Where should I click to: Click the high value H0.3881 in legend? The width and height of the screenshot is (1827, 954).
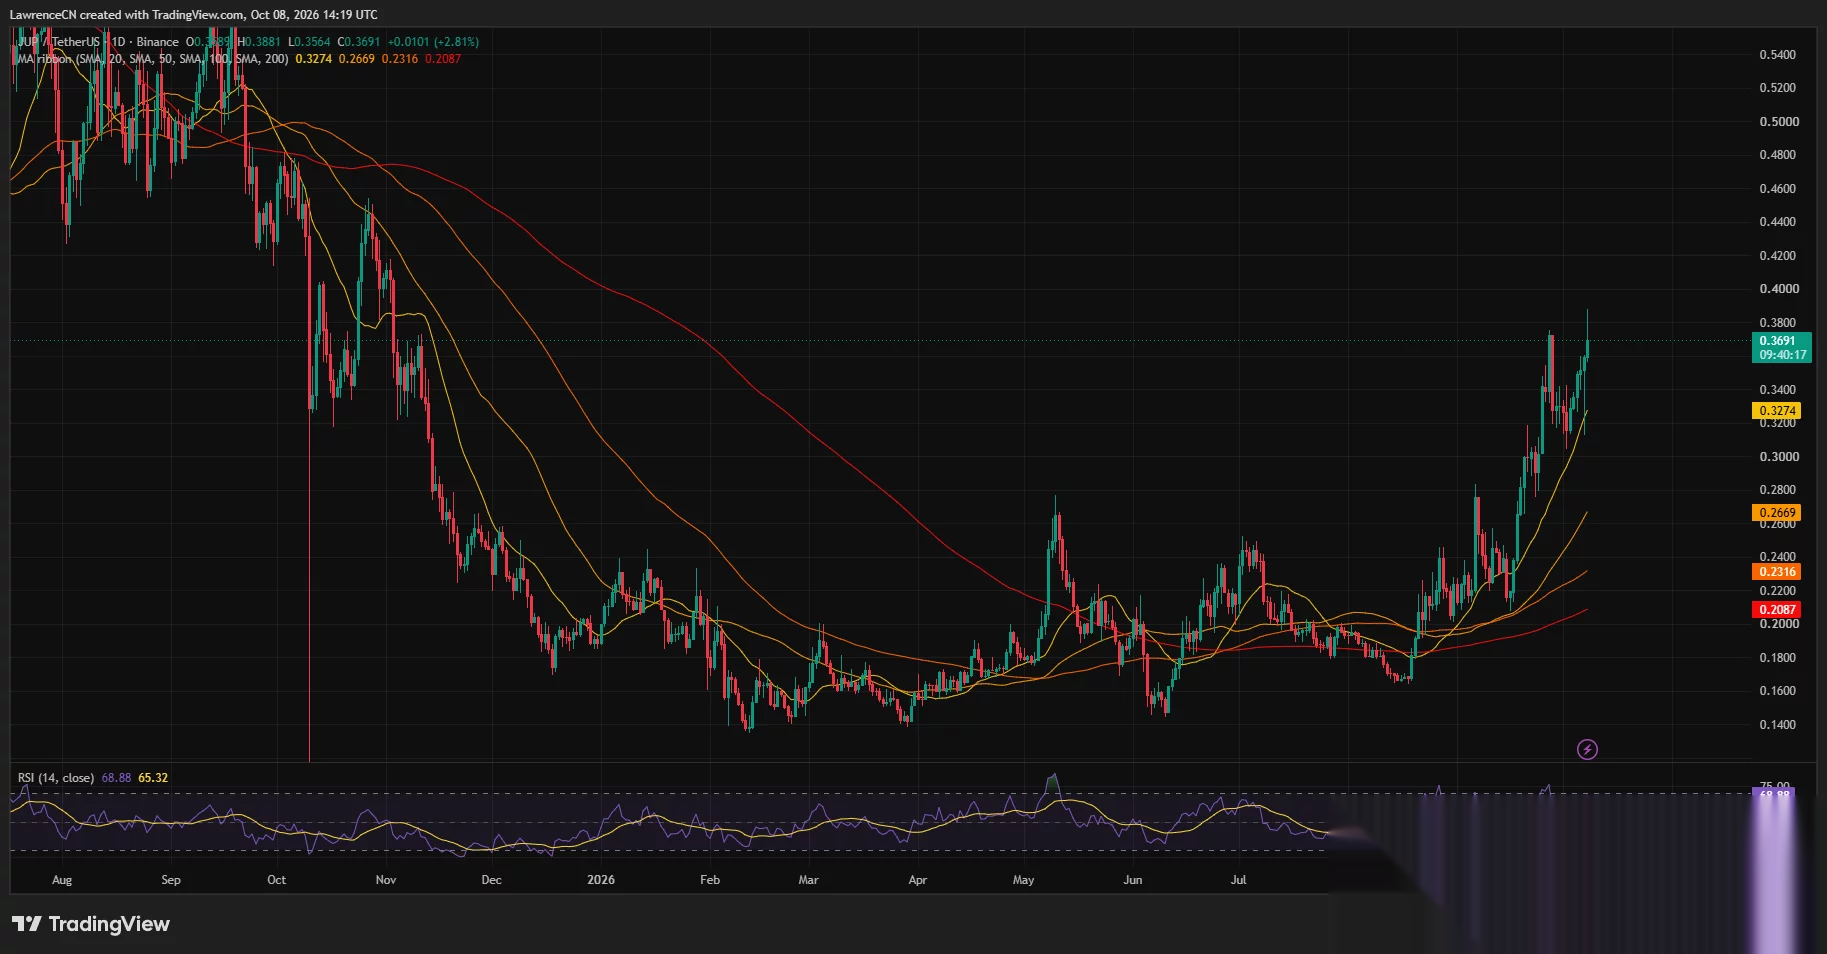coord(259,42)
